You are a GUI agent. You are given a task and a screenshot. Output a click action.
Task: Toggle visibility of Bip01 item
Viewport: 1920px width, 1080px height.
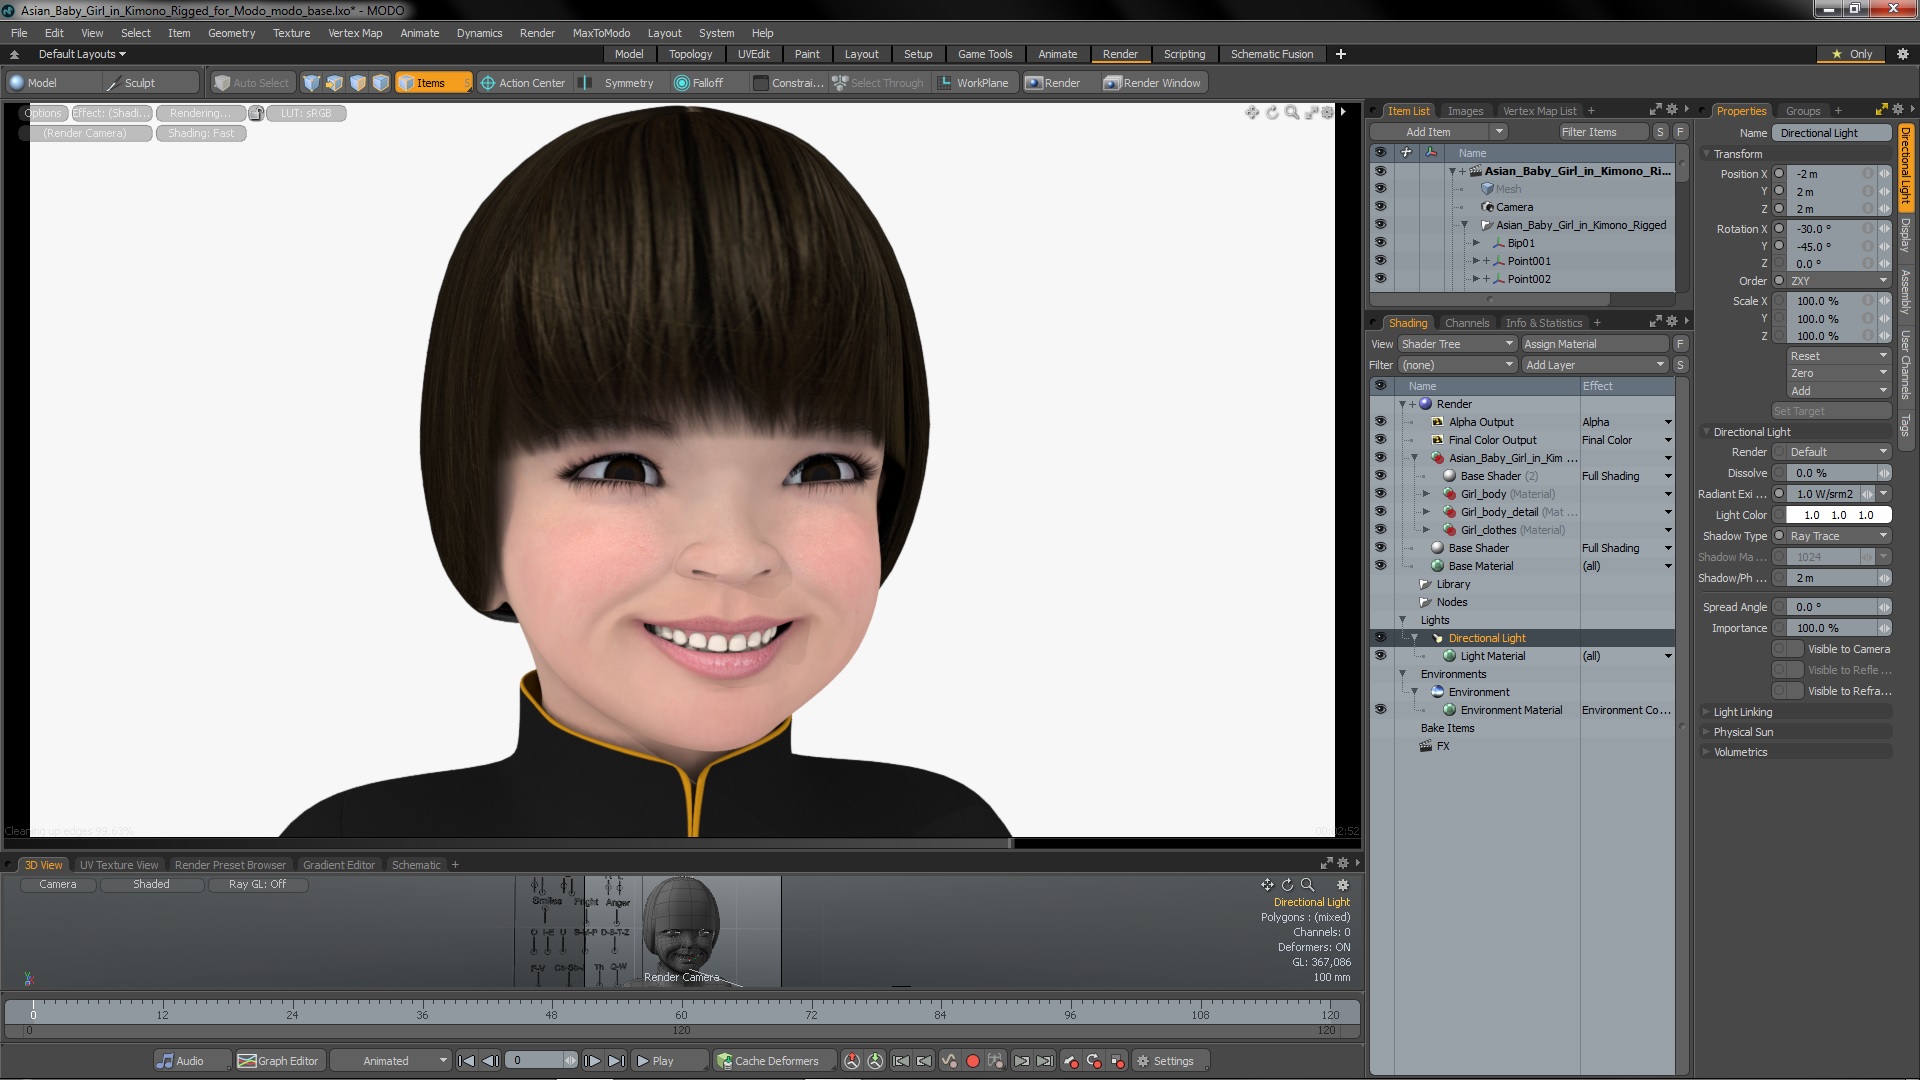click(x=1380, y=243)
